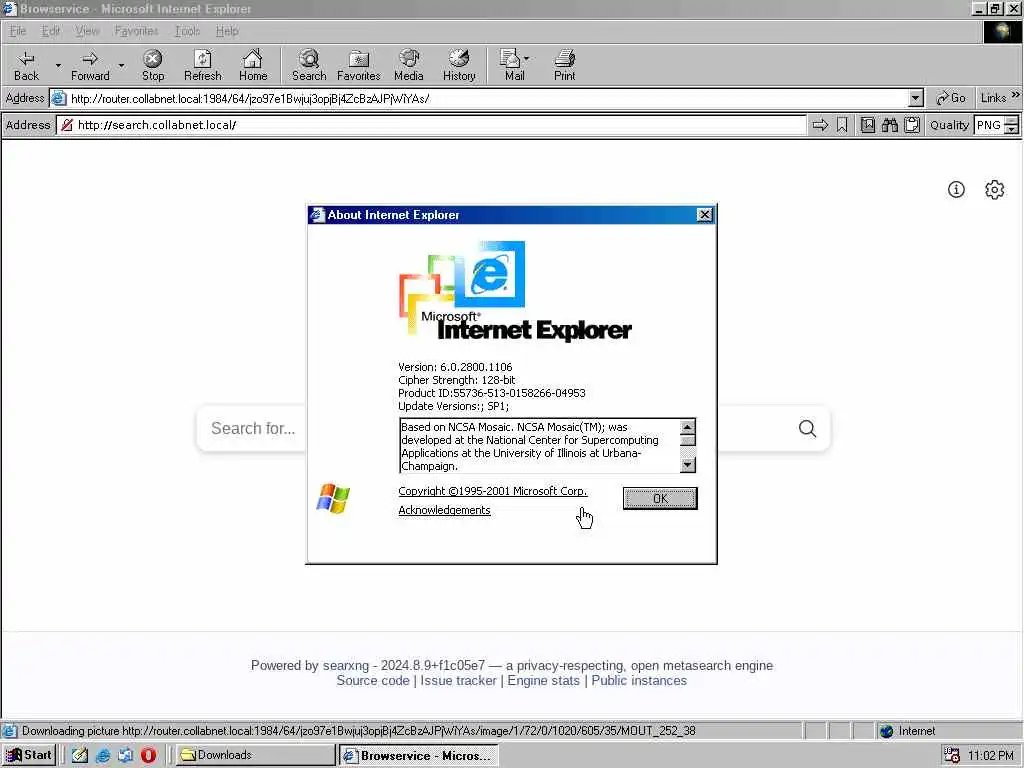This screenshot has width=1024, height=768.
Task: Open the Media toolbar button
Action: tap(409, 65)
